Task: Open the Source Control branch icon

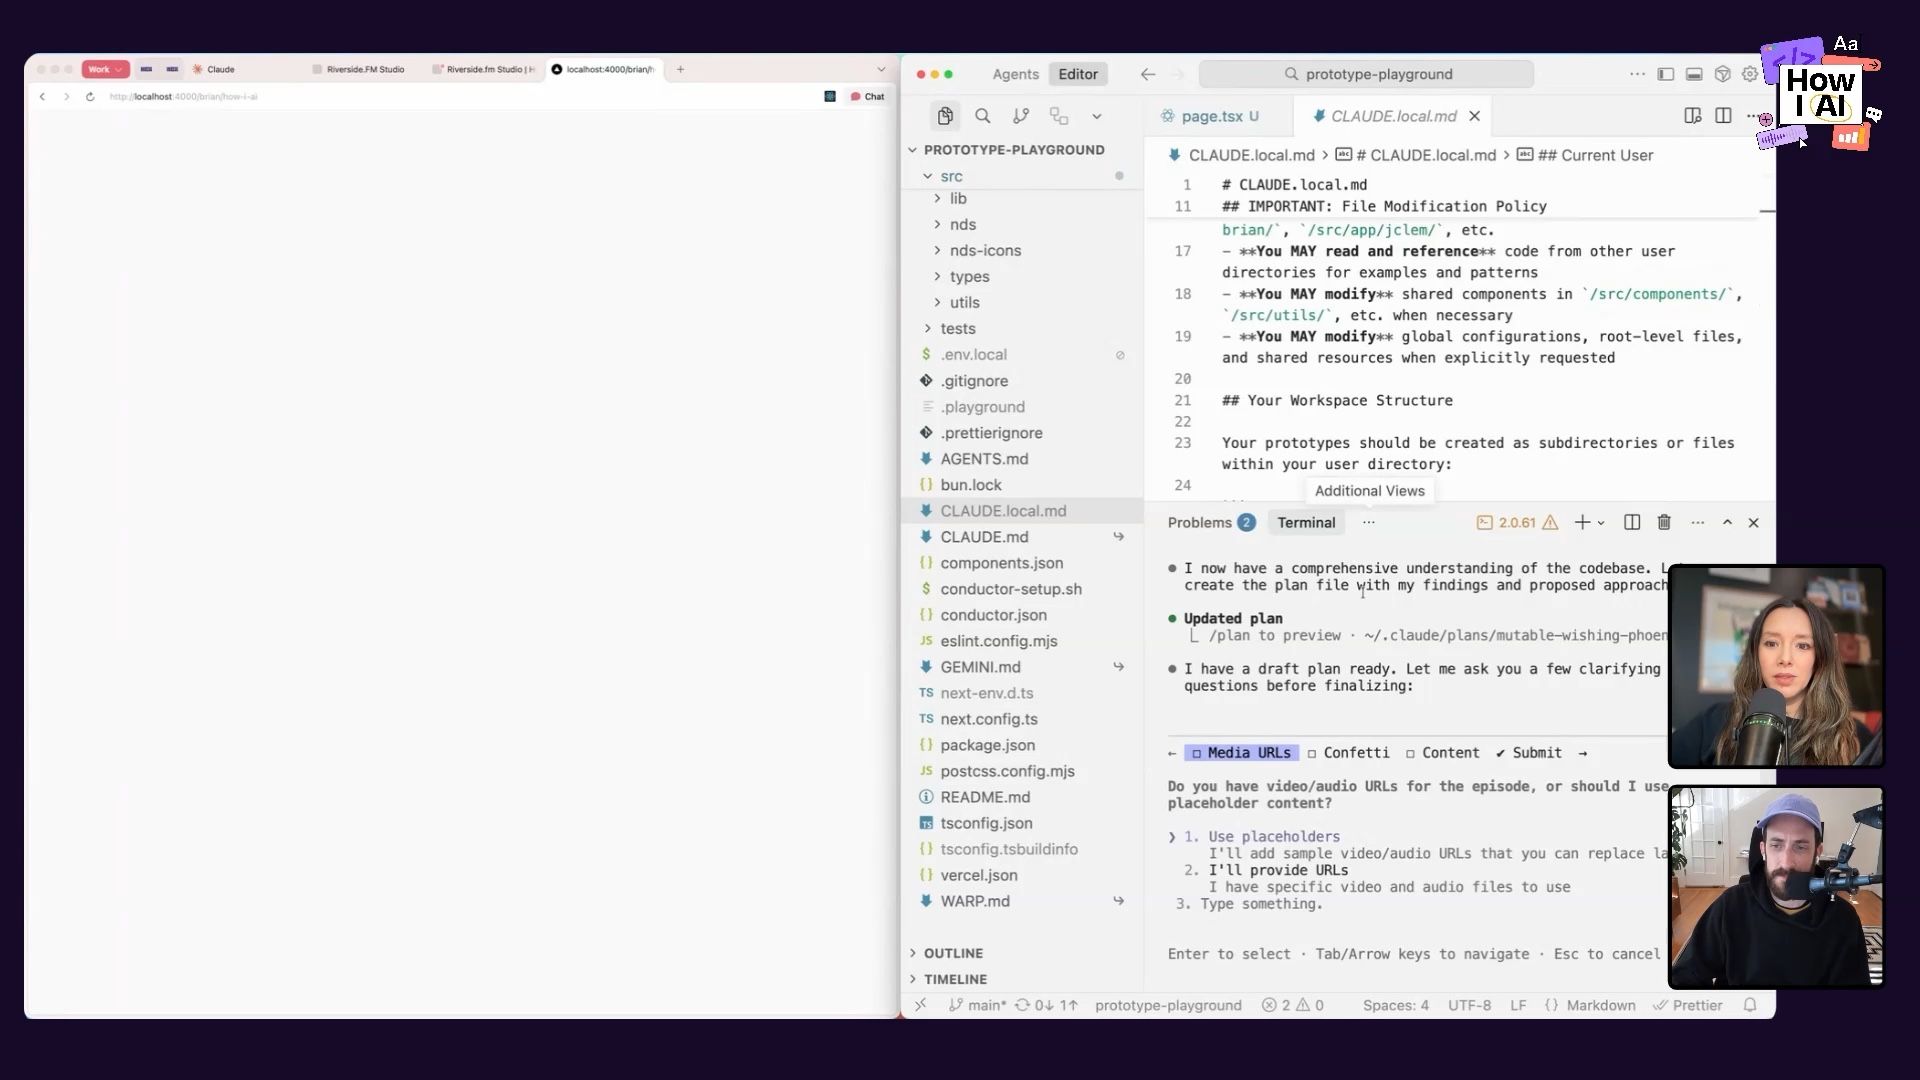Action: click(1021, 116)
